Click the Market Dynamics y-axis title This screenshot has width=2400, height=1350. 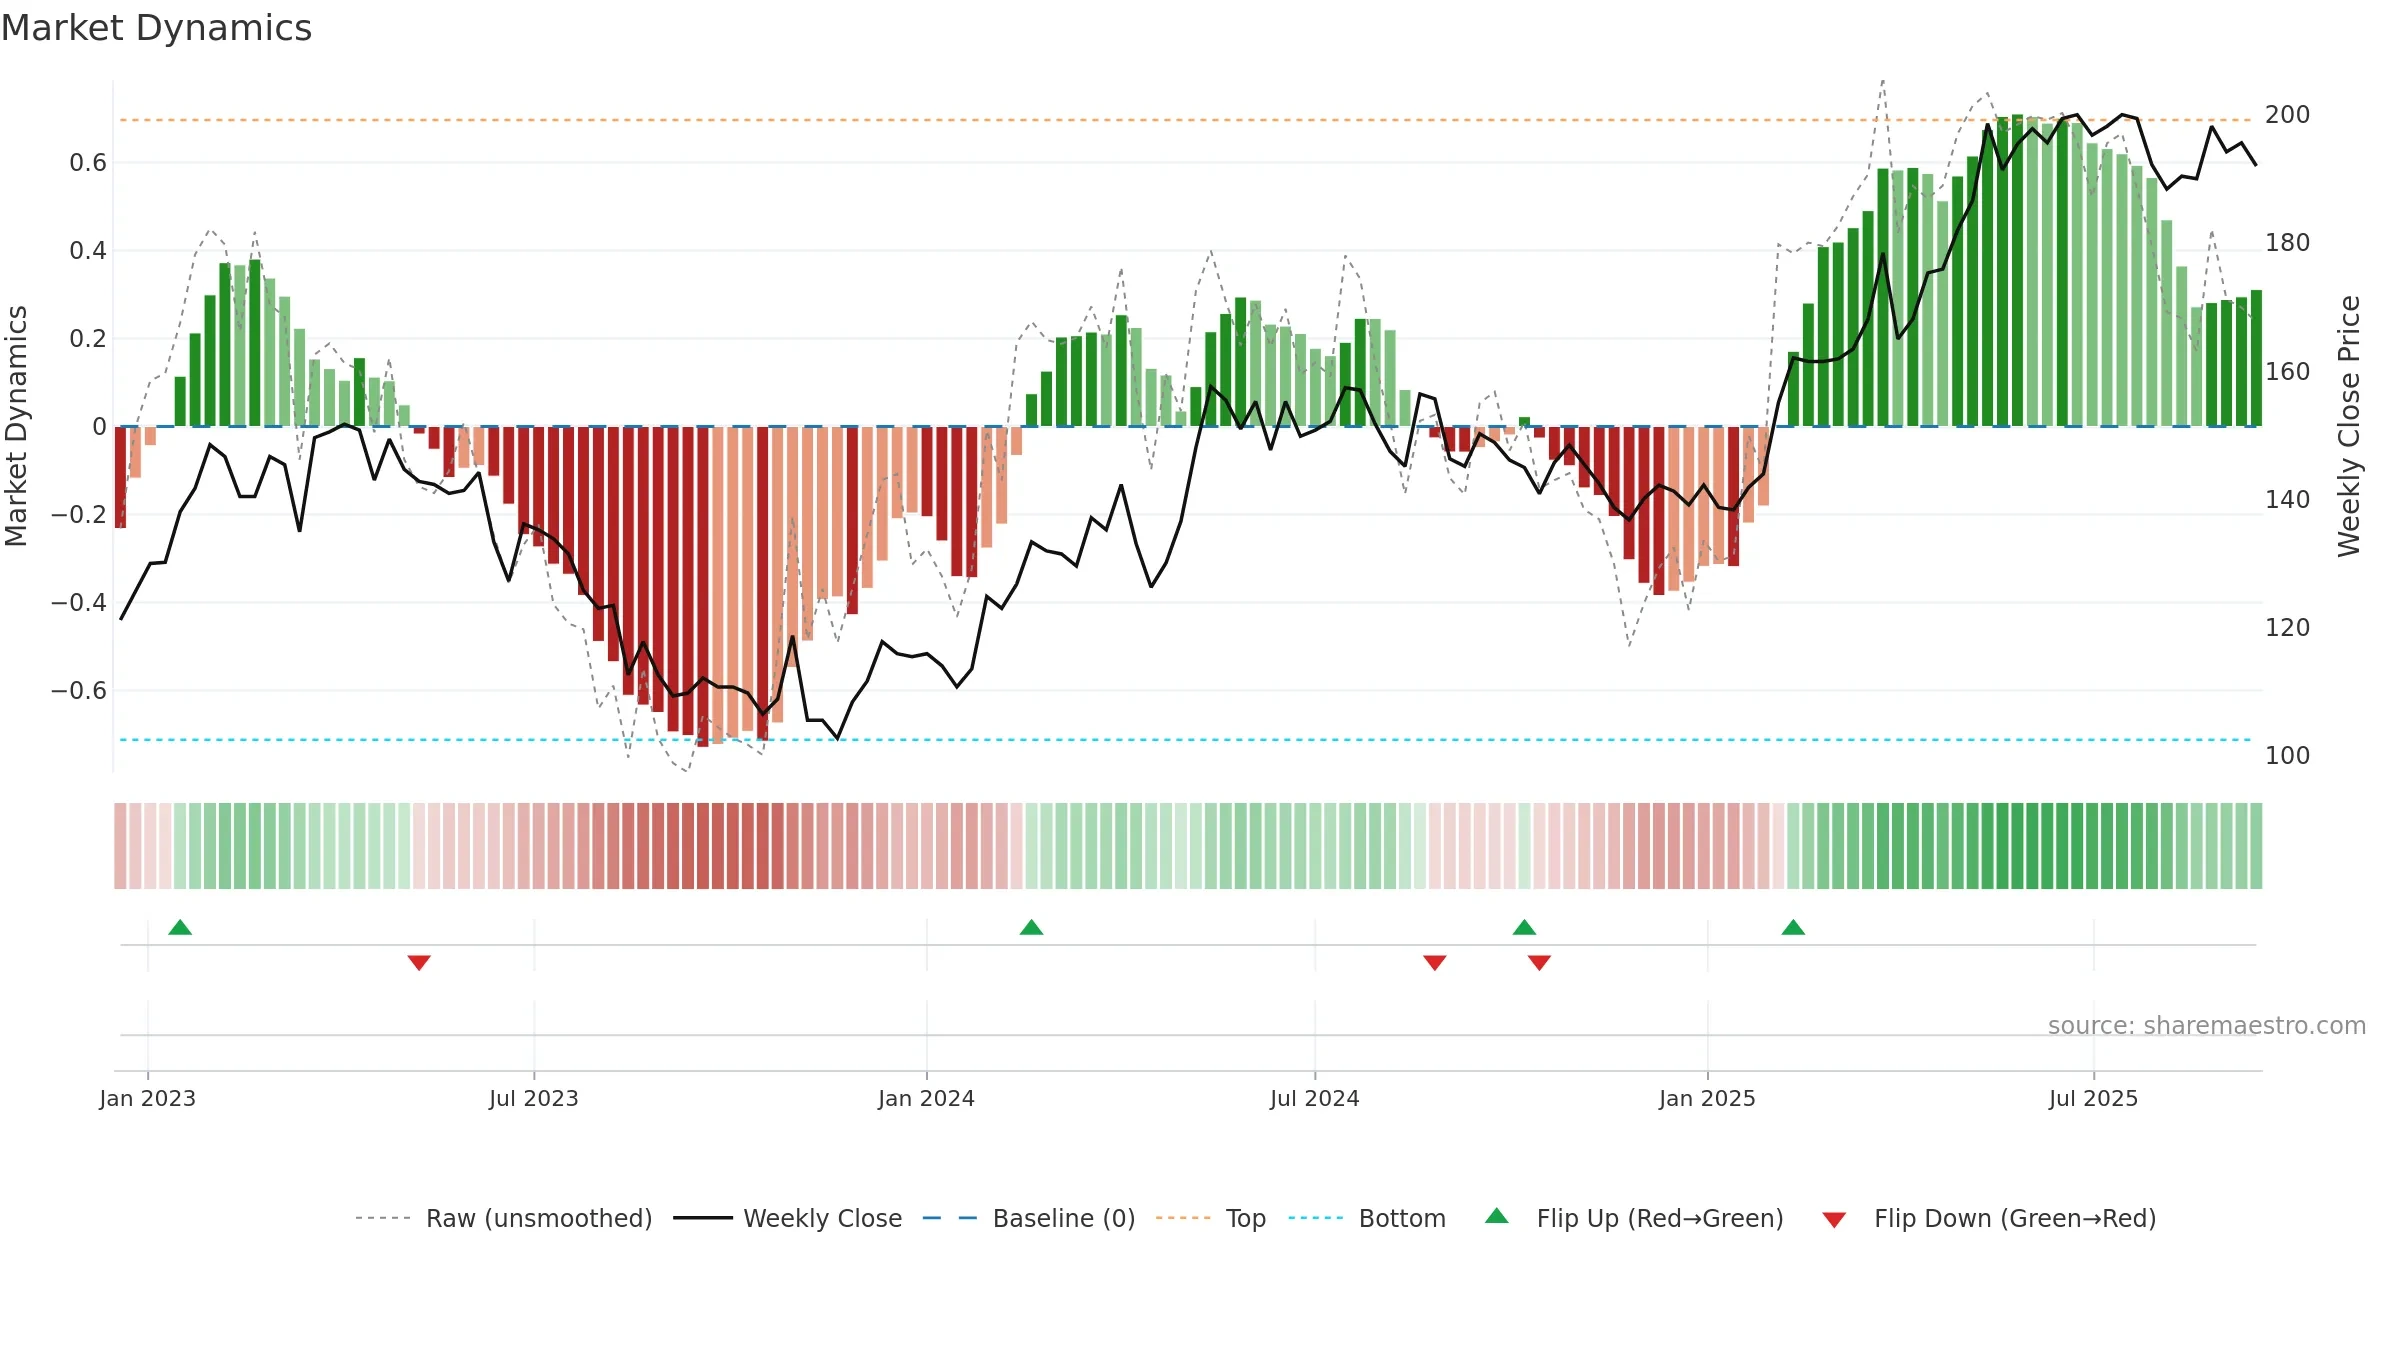(16, 426)
